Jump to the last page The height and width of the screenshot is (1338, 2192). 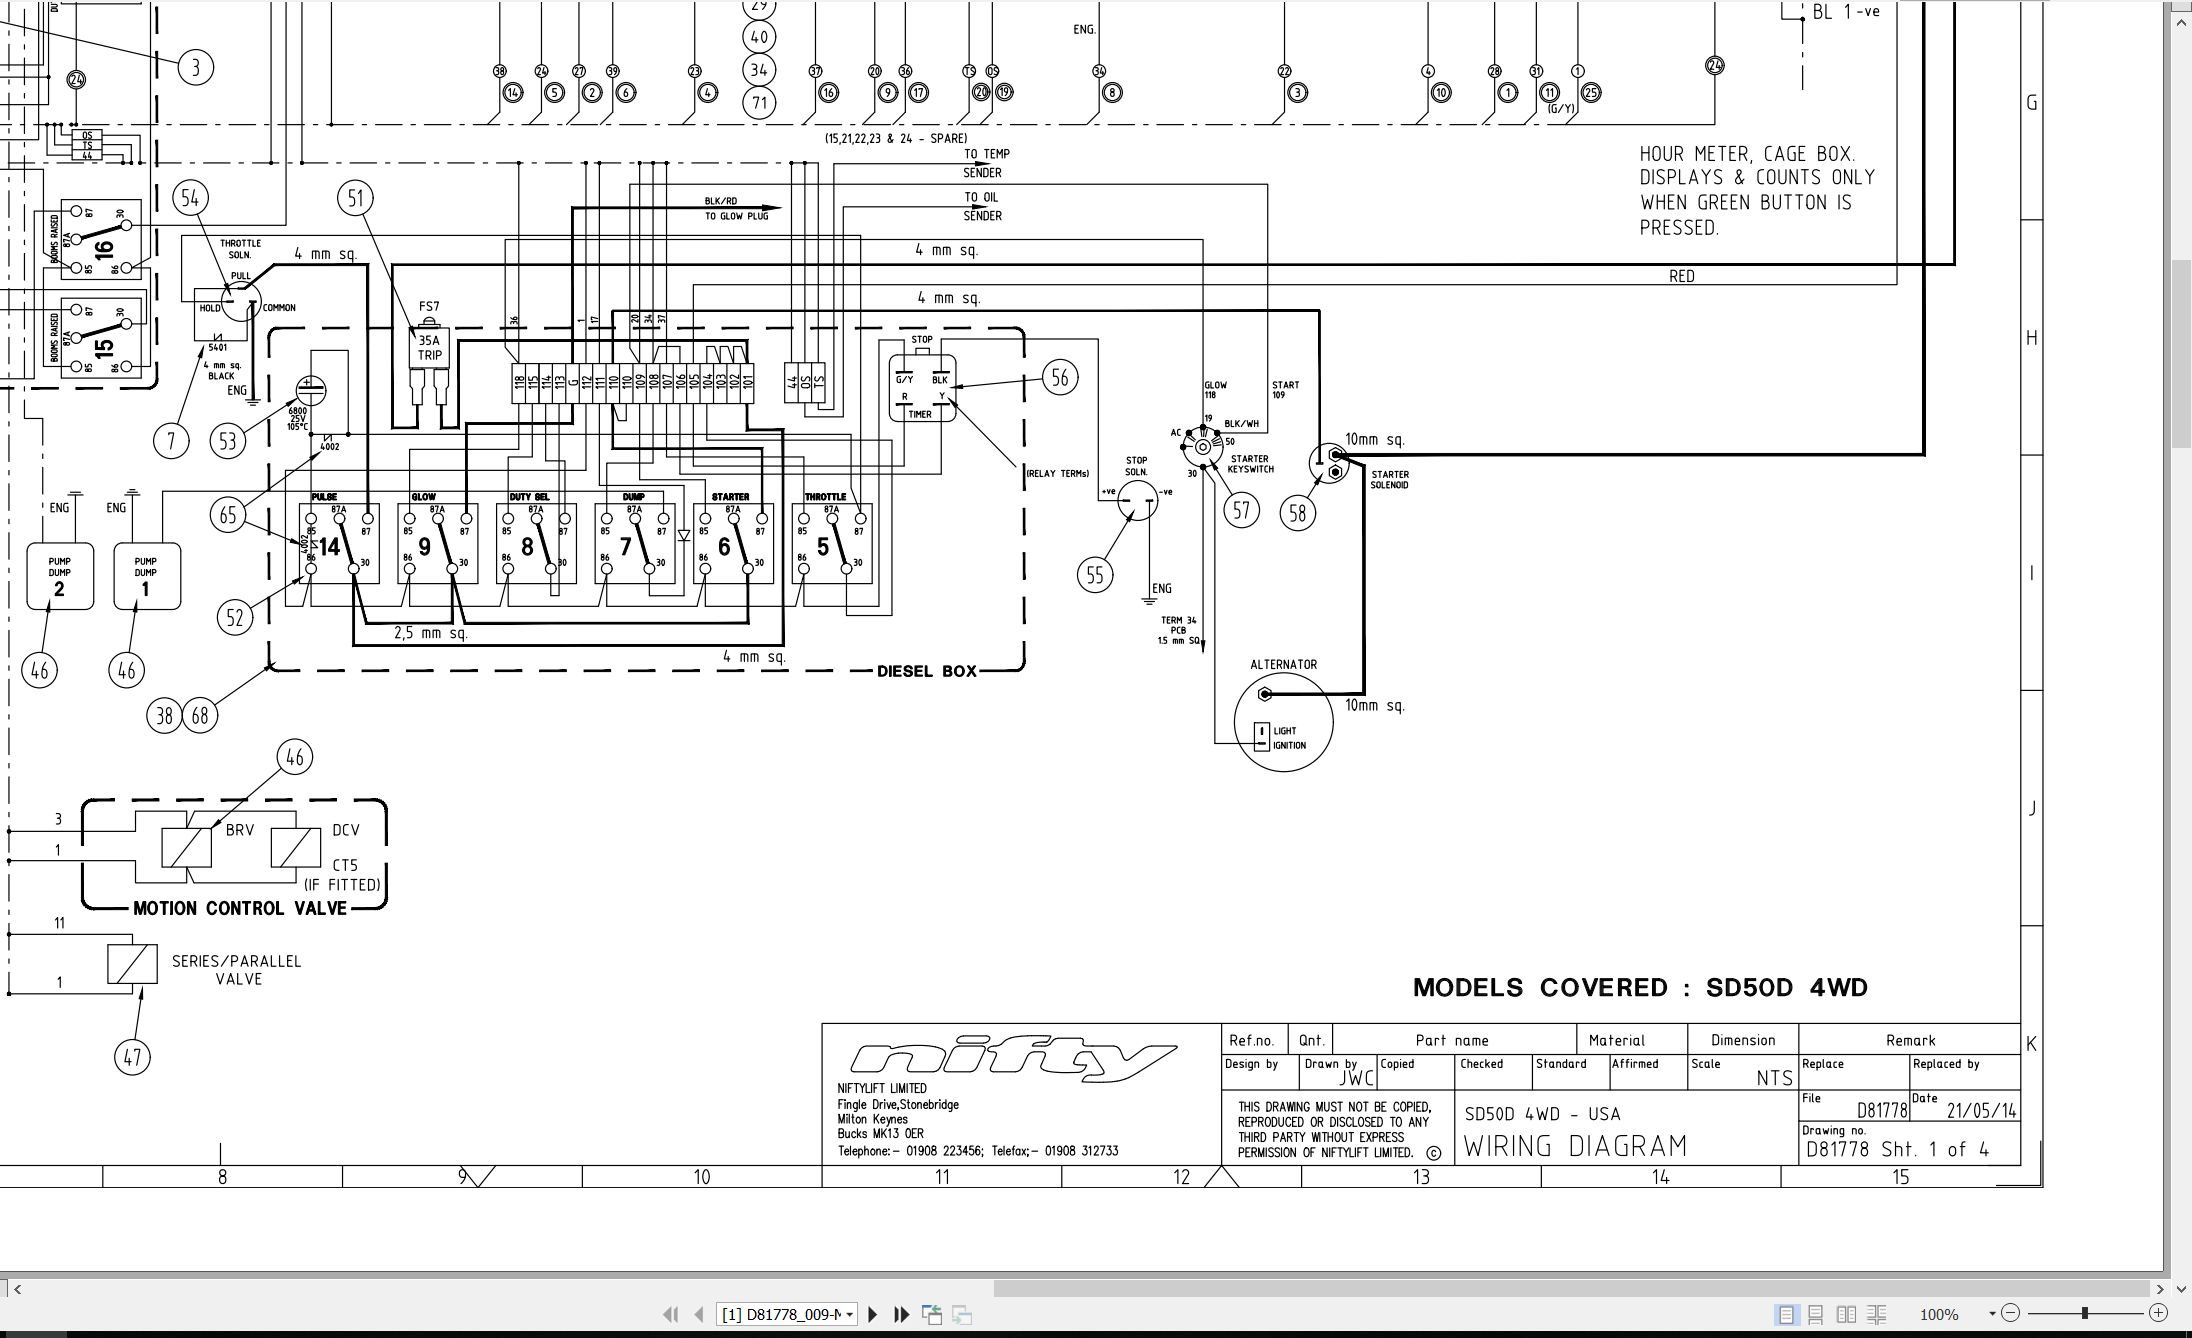tap(901, 1314)
